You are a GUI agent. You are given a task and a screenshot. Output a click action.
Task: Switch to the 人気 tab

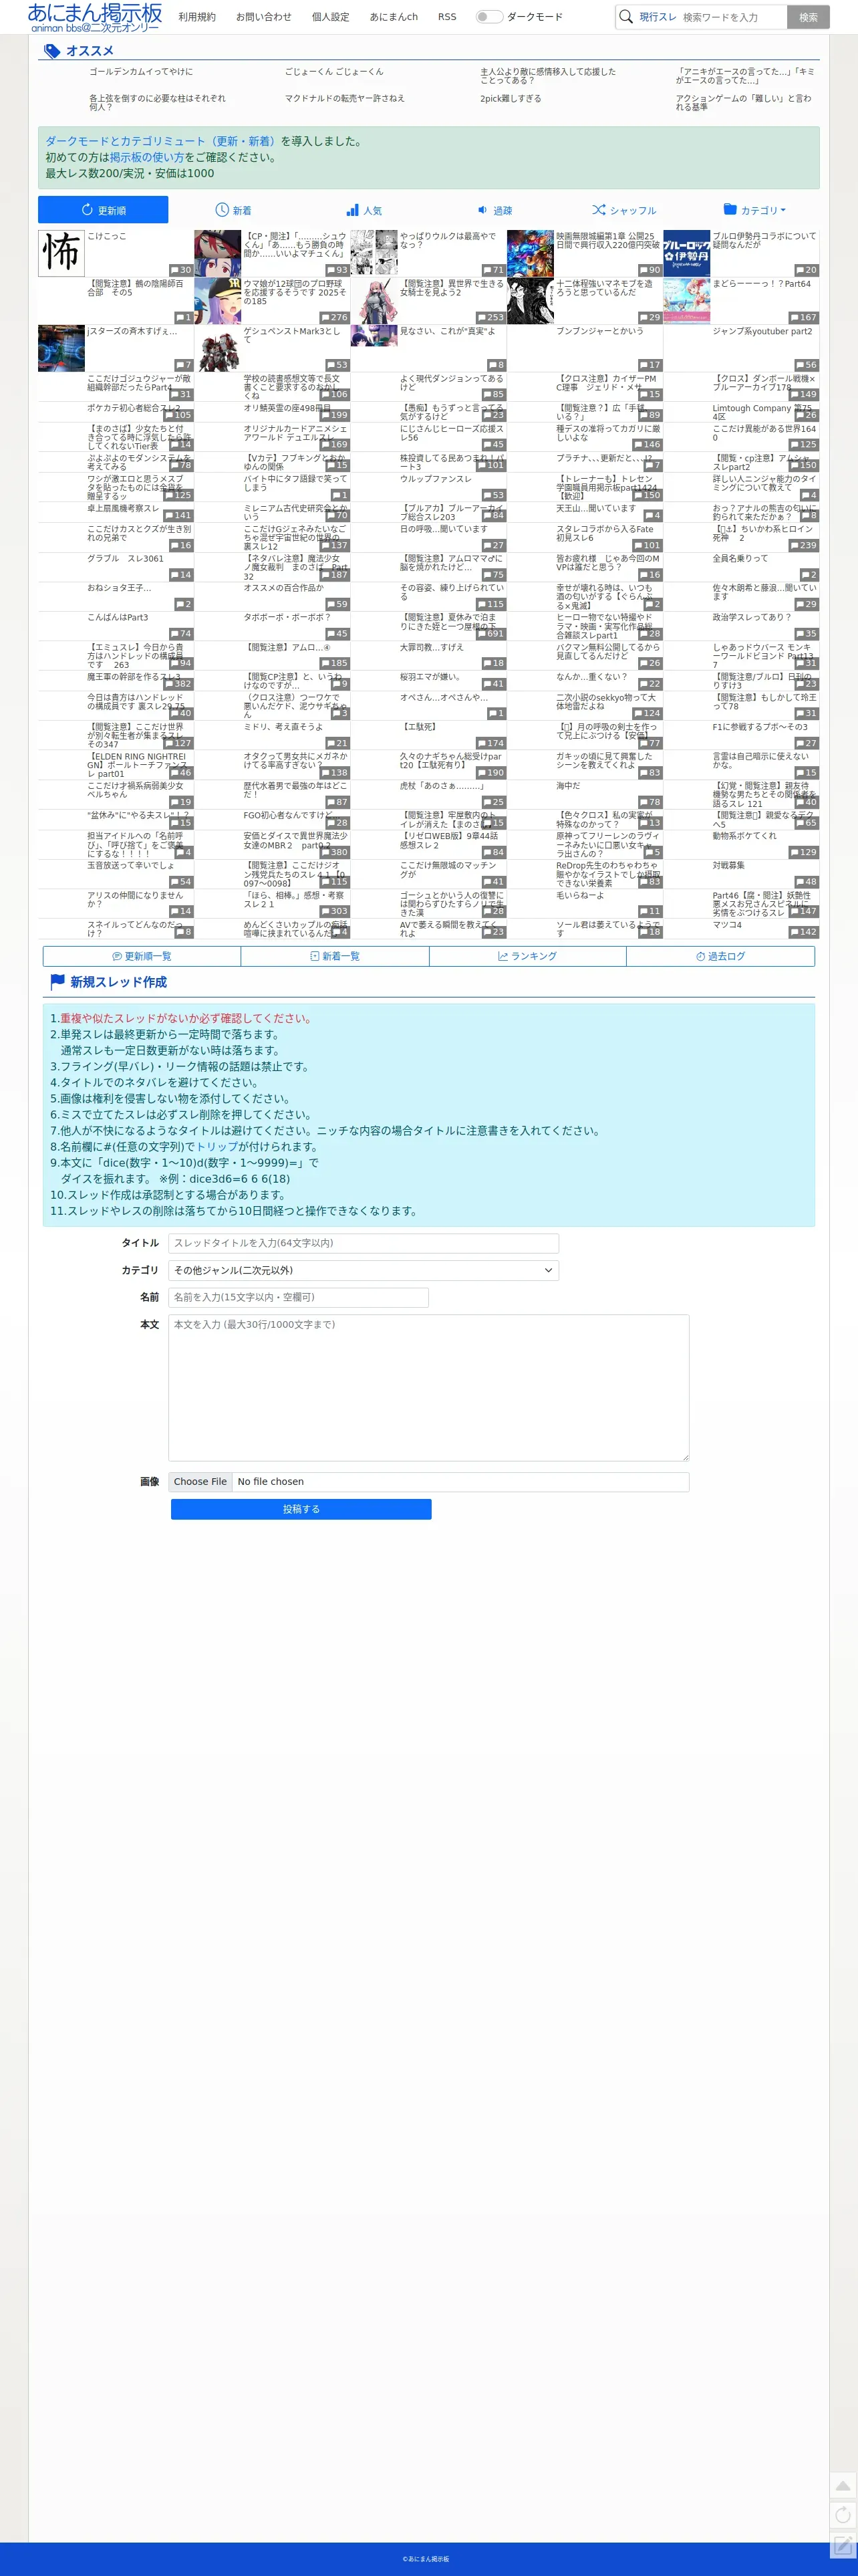364,210
